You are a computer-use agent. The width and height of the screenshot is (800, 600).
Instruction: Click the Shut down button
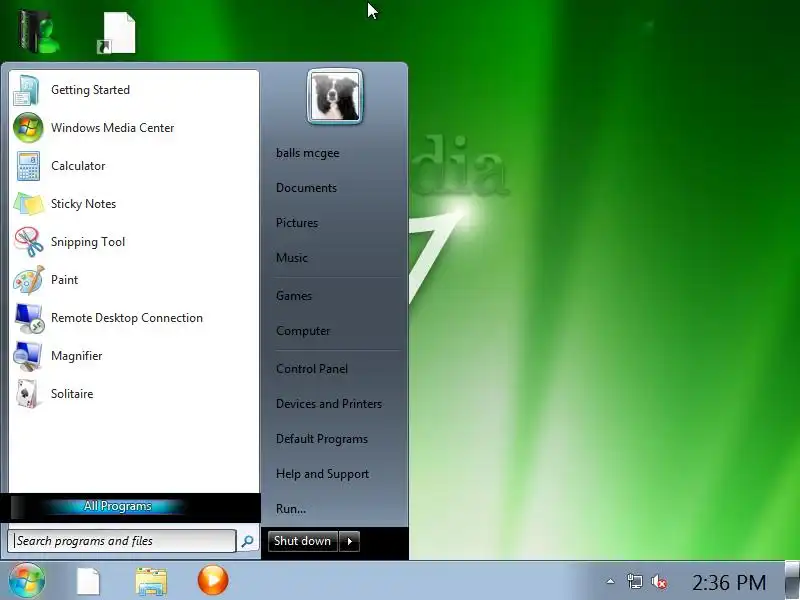(x=303, y=541)
